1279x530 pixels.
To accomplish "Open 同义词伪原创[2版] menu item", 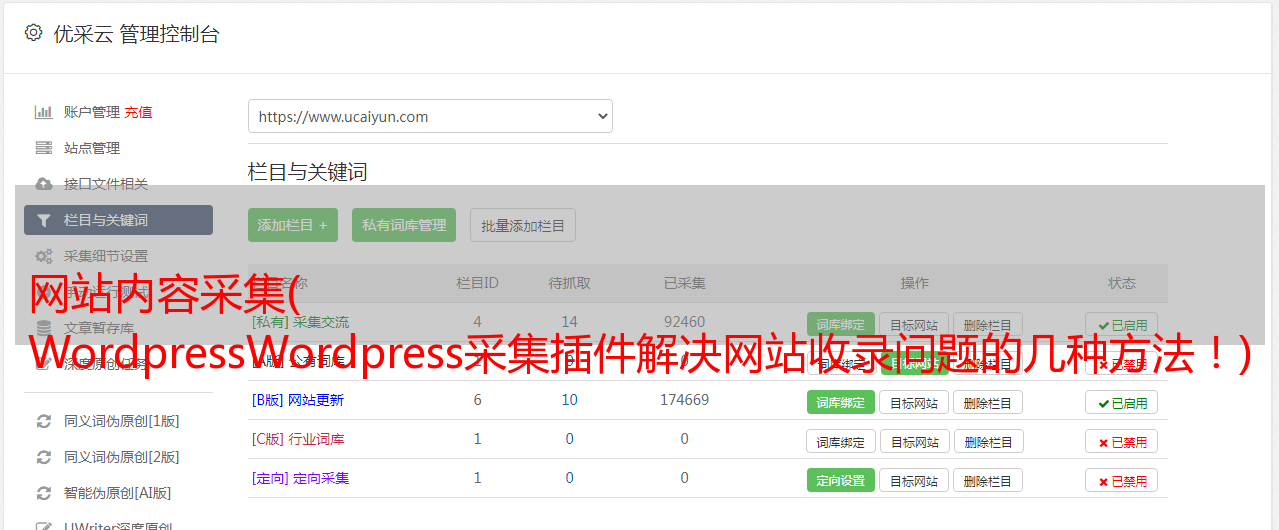I will (122, 457).
